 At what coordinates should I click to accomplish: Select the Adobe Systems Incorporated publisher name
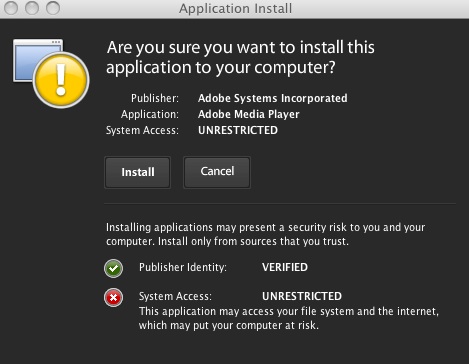[x=273, y=98]
